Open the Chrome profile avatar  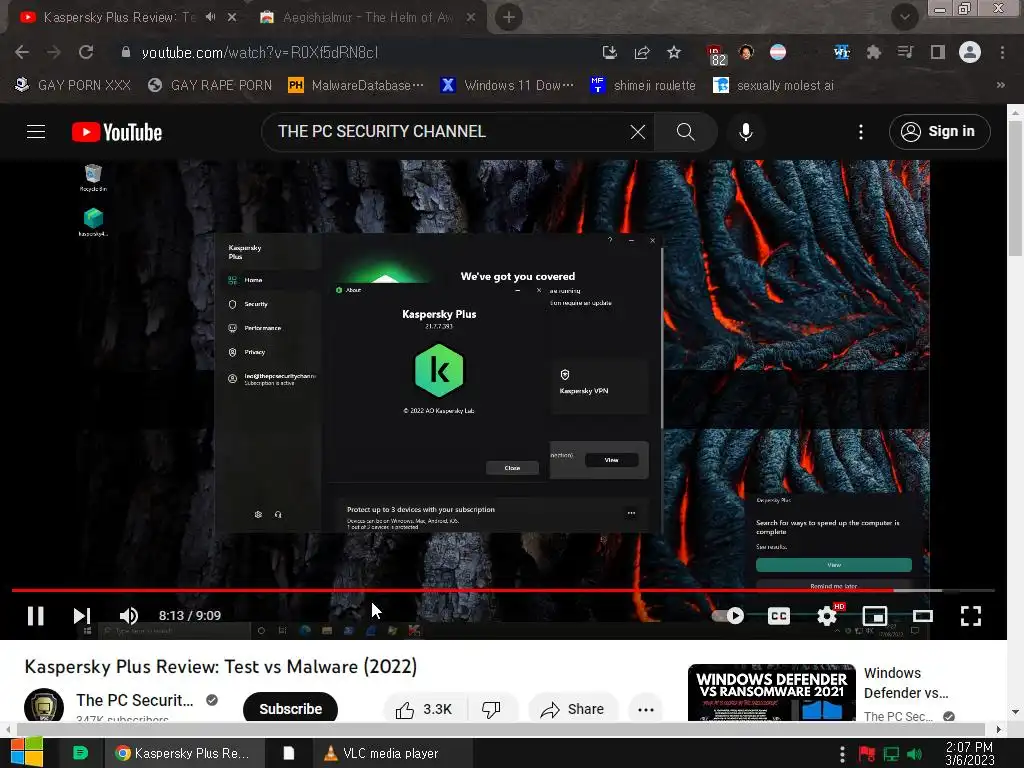click(970, 52)
